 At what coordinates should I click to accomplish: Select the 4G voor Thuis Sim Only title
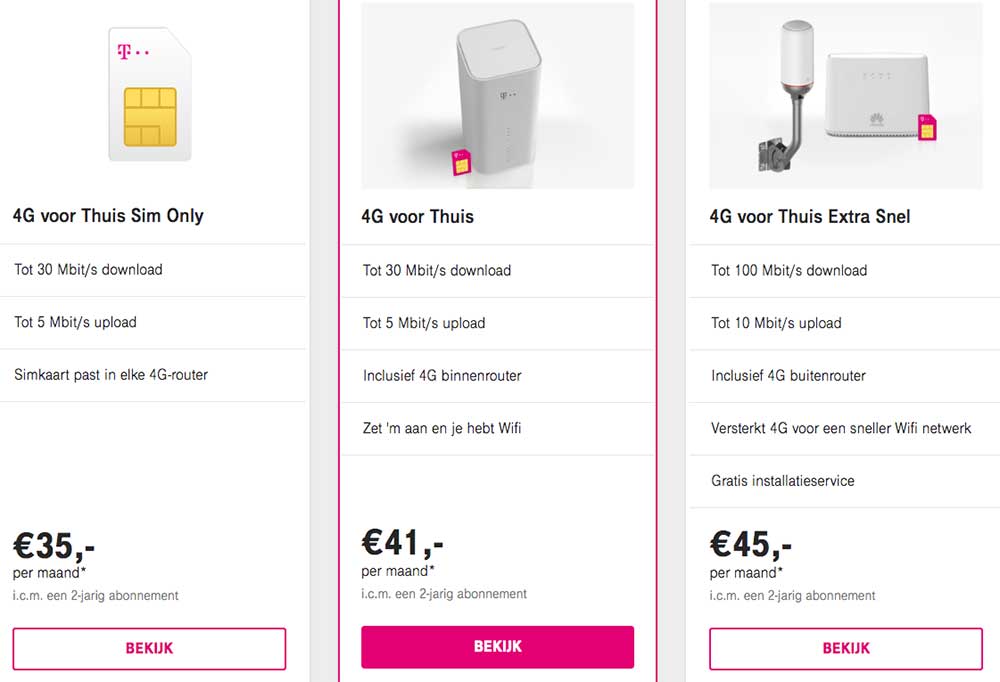pos(108,215)
